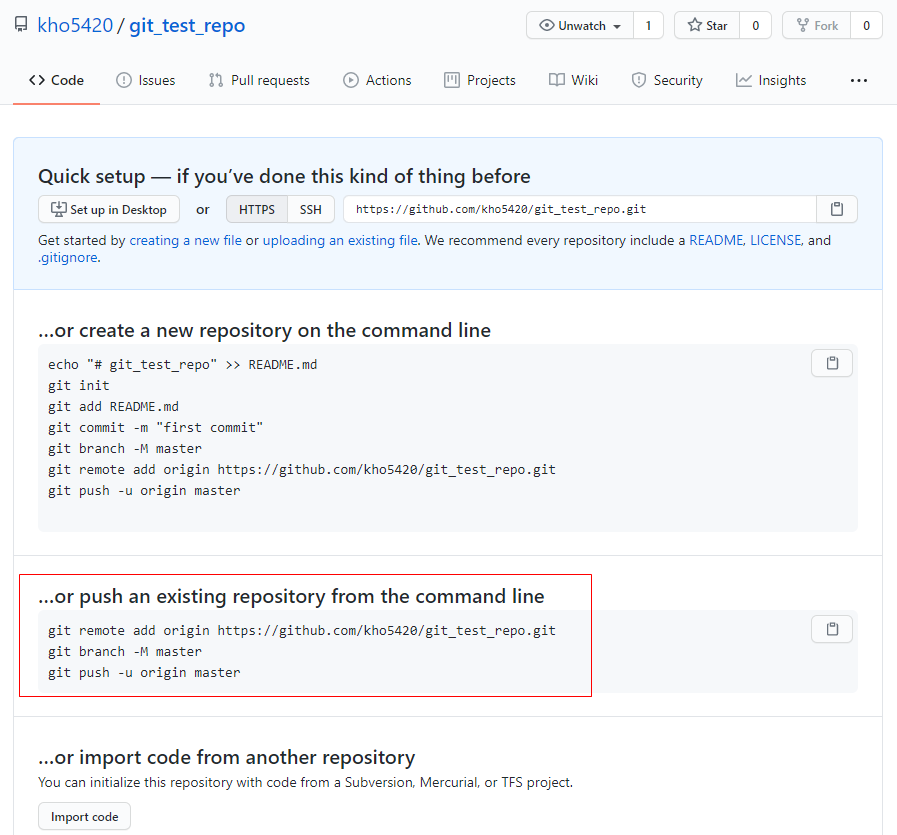Viewport: 897px width, 835px height.
Task: Click git branch -M master in the create new repository block
Action: 125,449
